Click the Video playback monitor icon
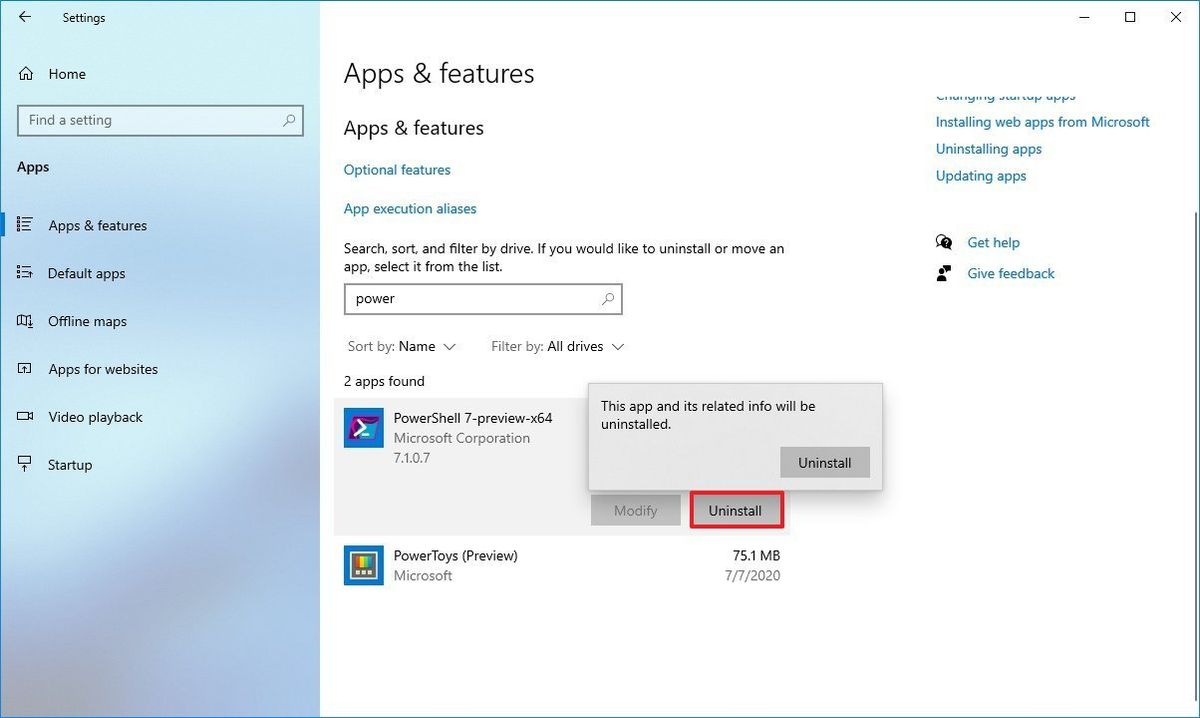 (26, 417)
